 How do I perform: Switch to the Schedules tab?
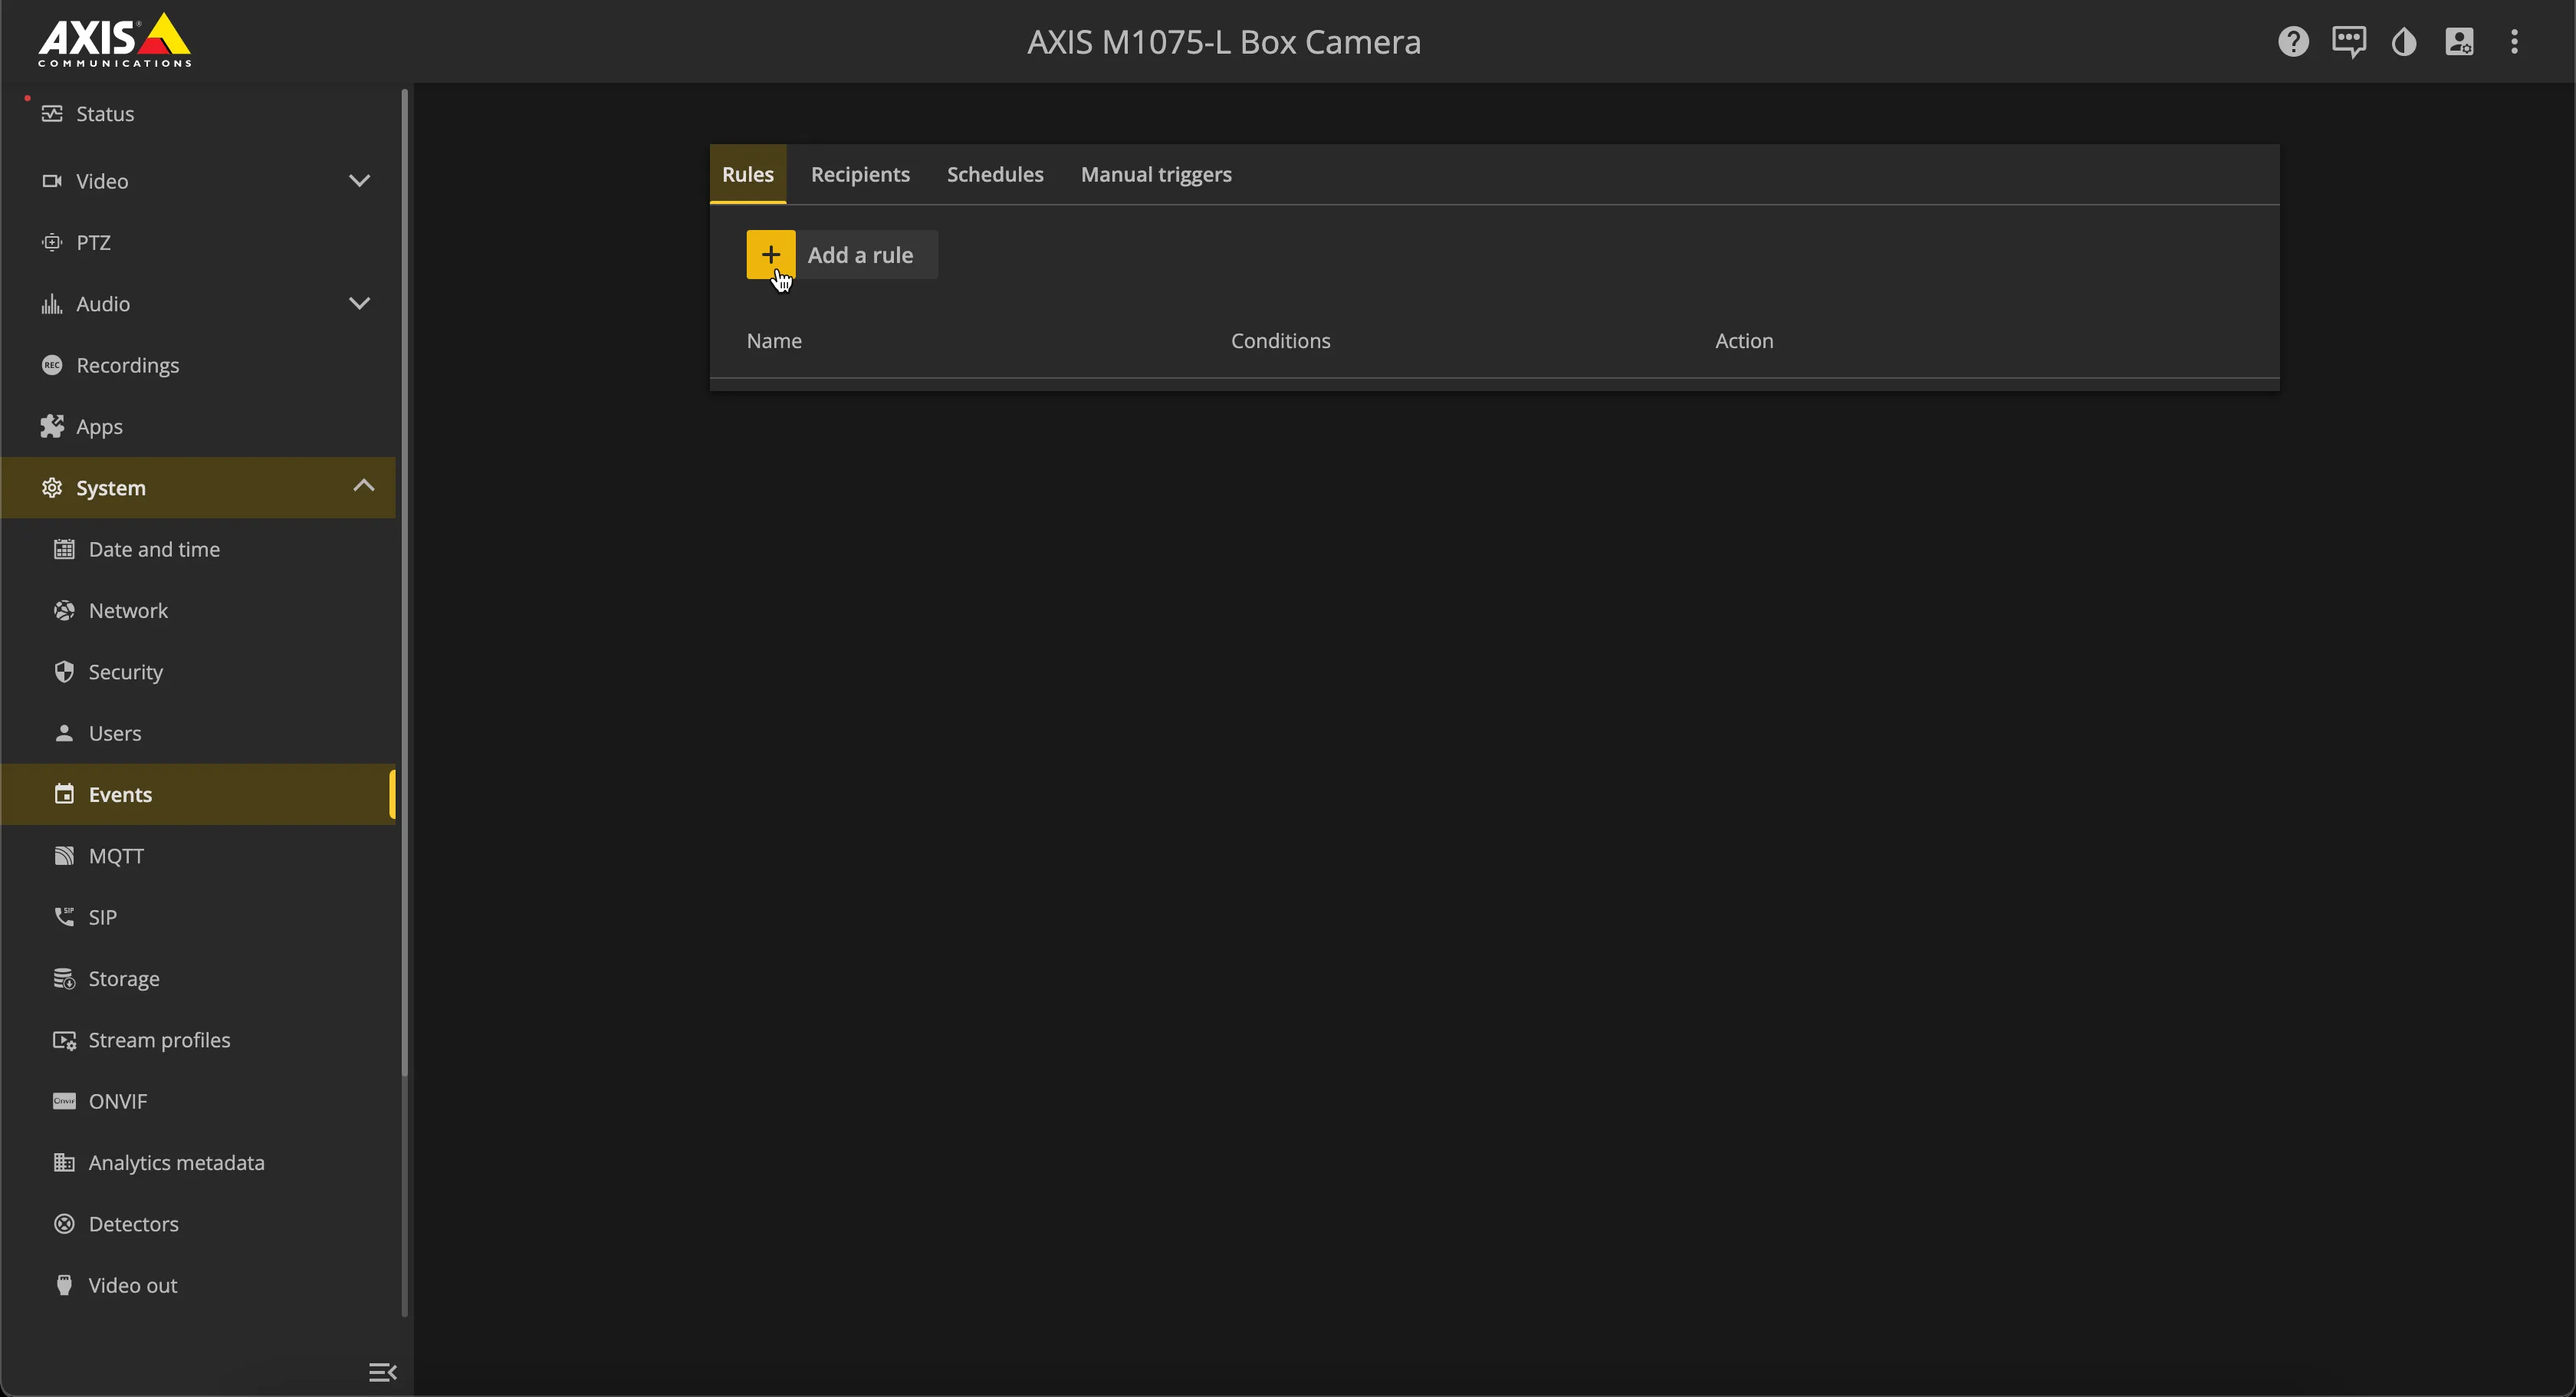coord(995,174)
